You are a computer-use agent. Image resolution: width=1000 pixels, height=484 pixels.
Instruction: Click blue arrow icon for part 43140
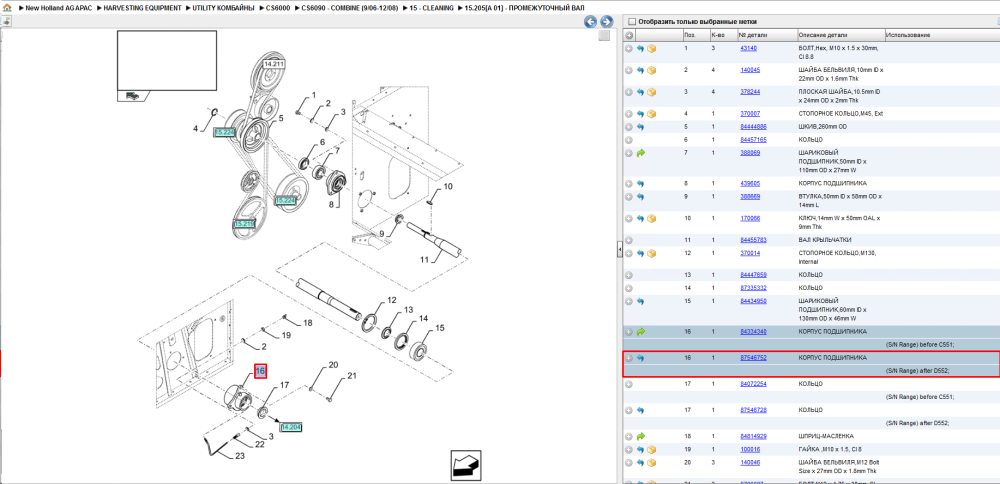pyautogui.click(x=640, y=48)
